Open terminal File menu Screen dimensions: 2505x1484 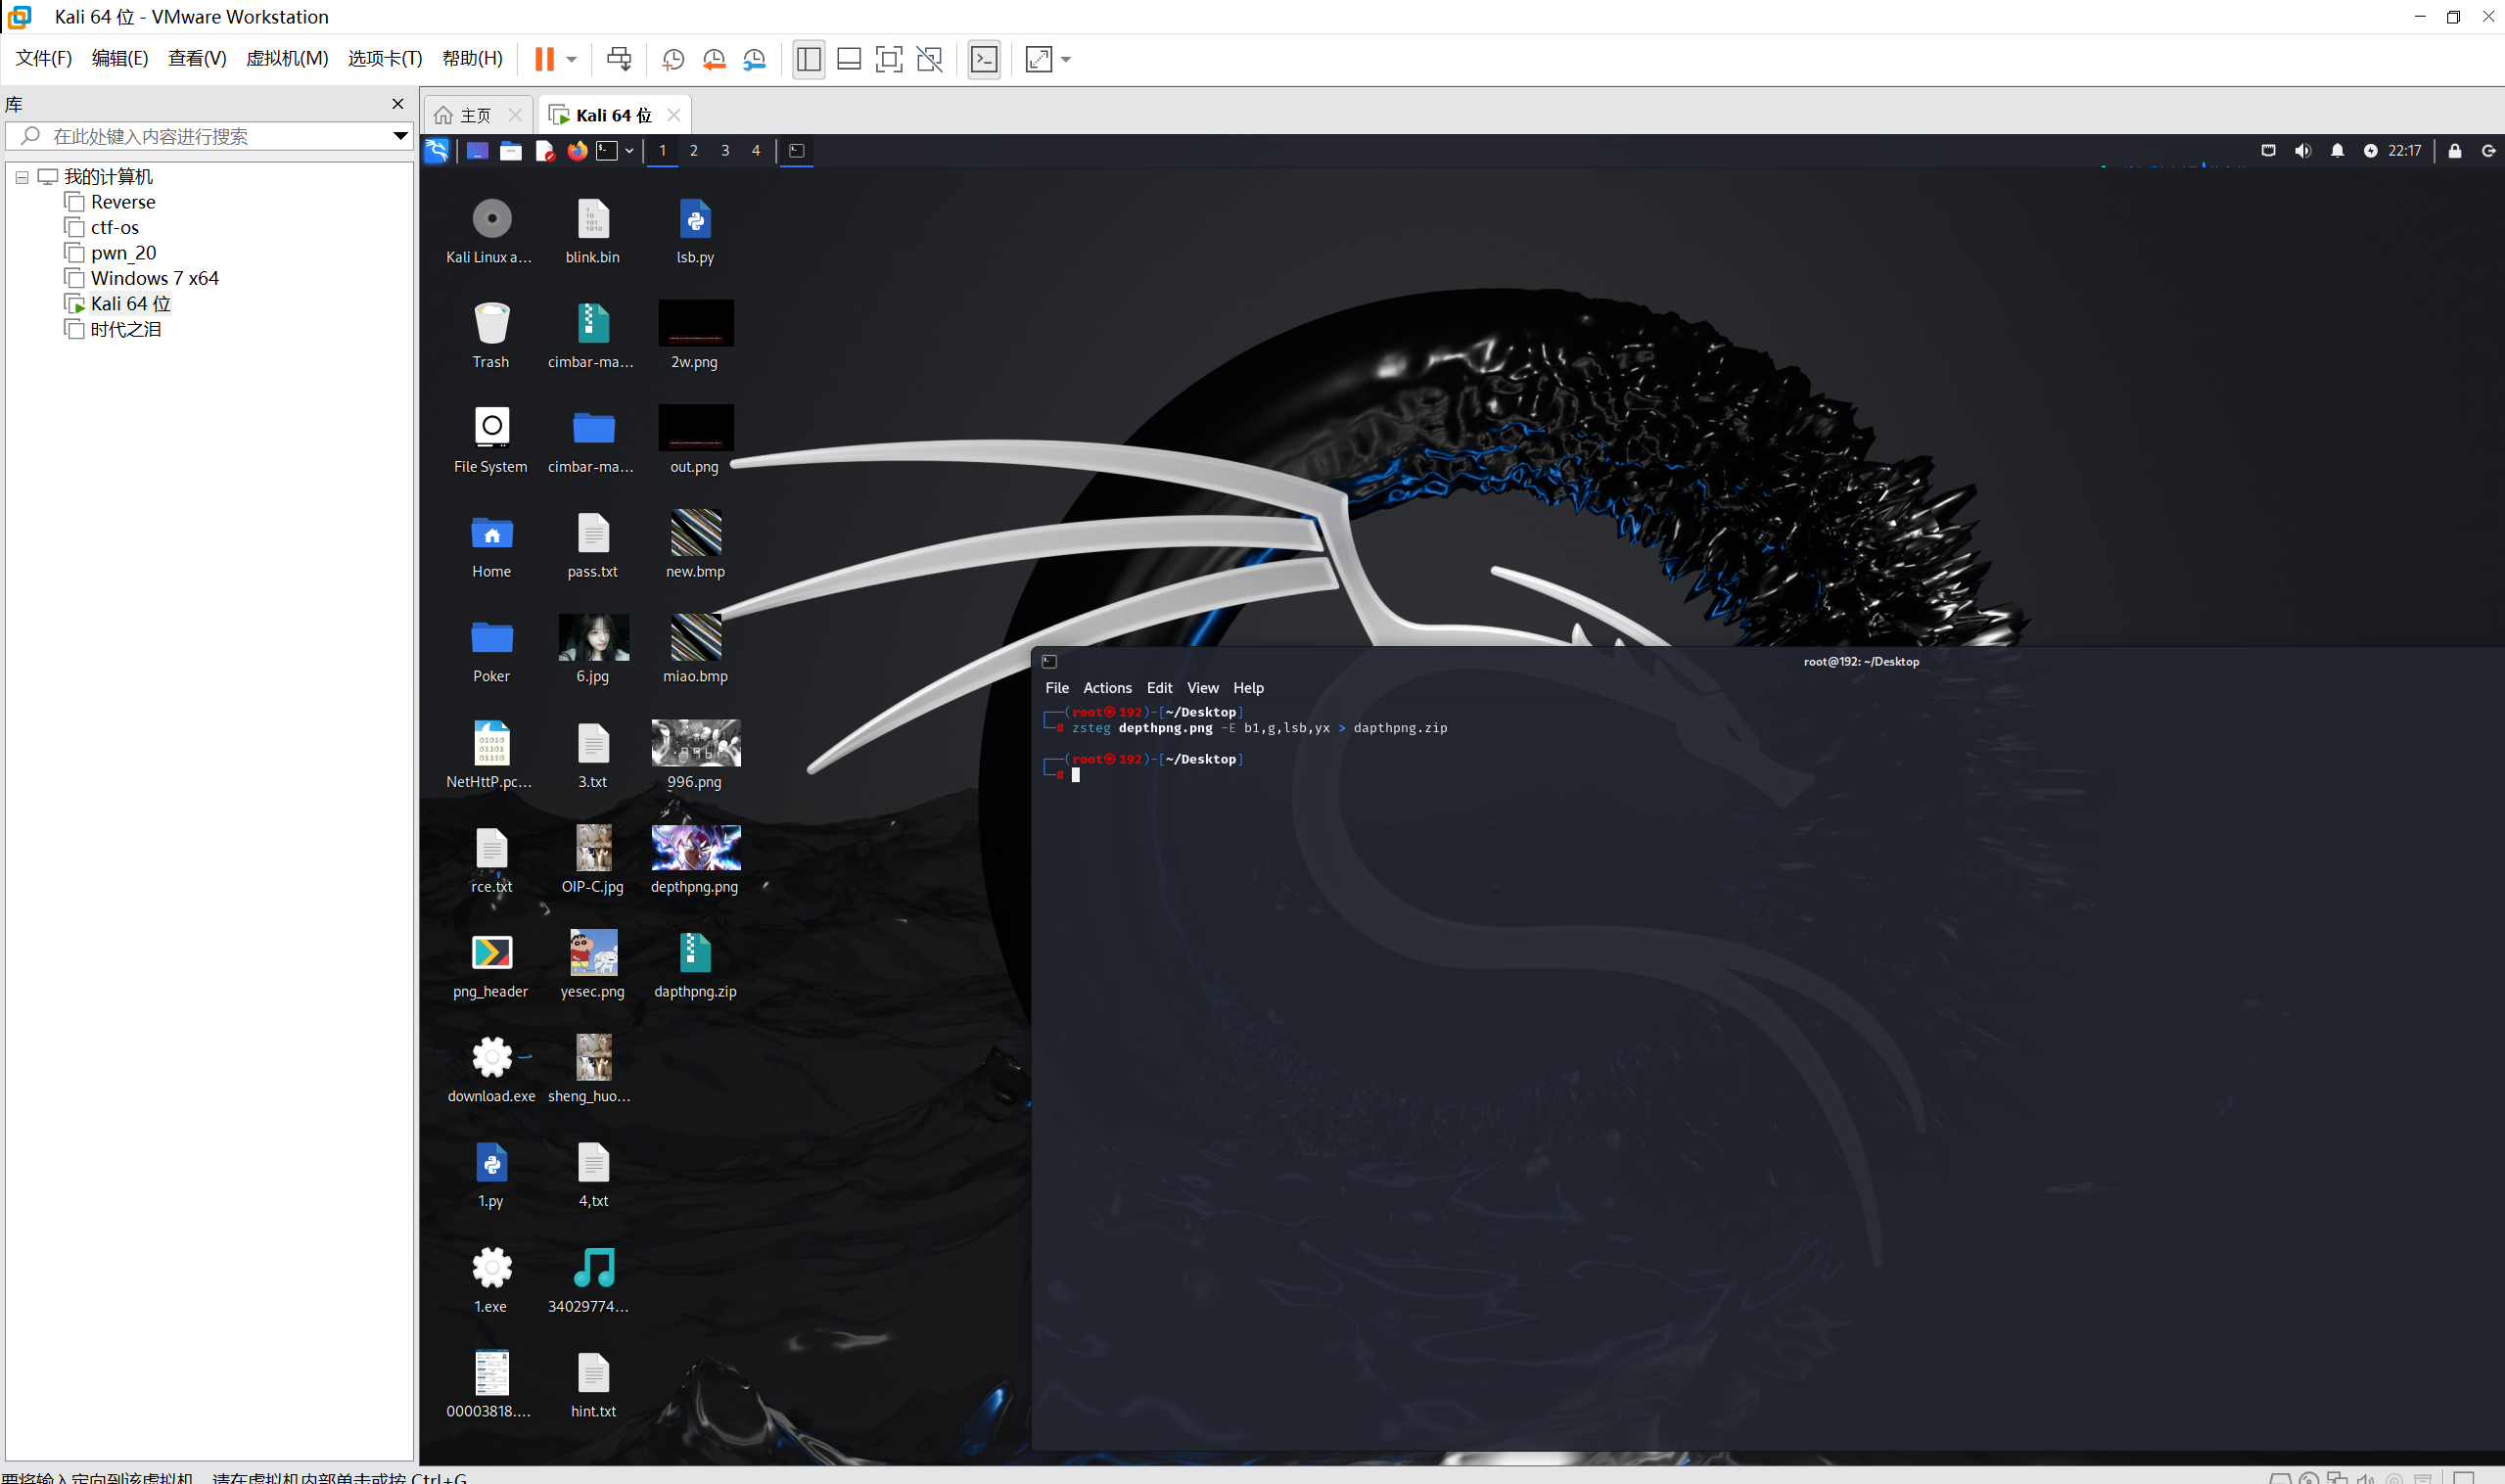(x=1057, y=688)
